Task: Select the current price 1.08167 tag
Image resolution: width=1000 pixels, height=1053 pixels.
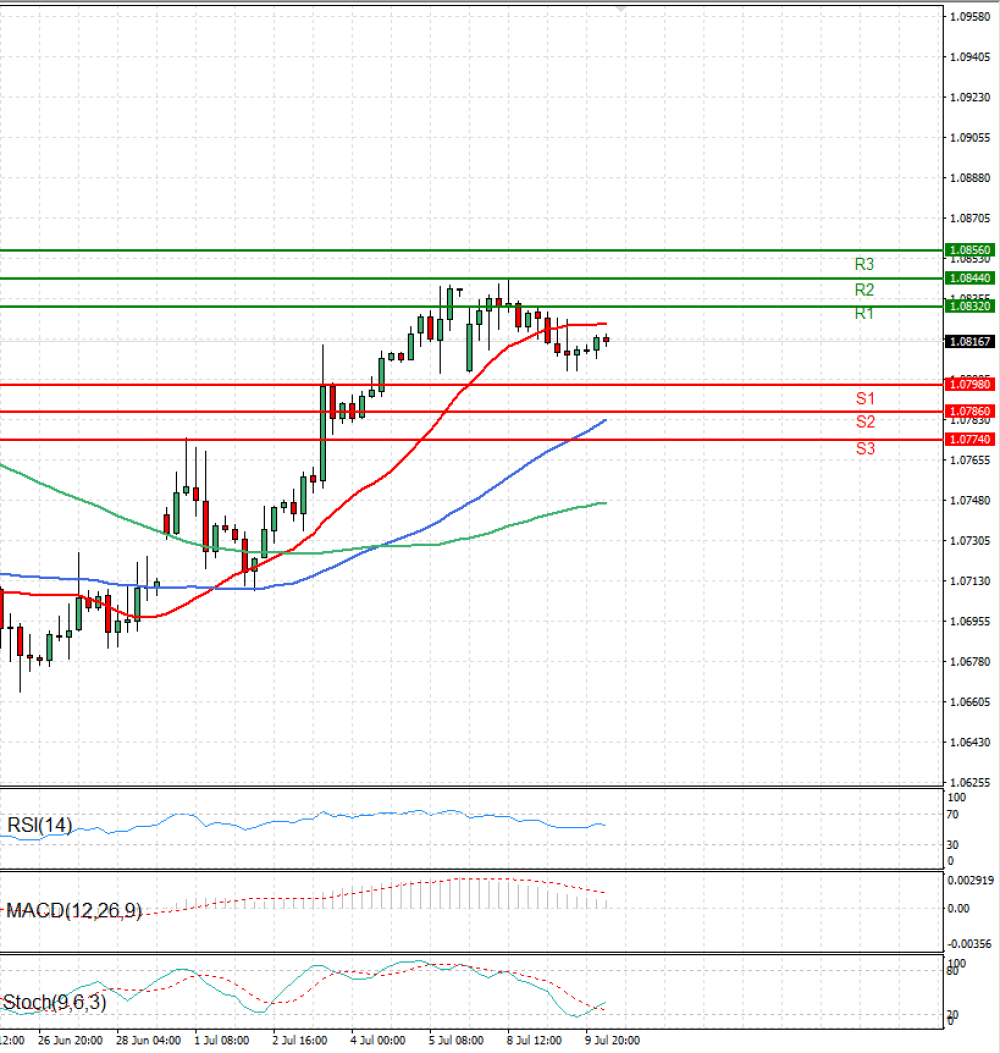Action: (970, 342)
